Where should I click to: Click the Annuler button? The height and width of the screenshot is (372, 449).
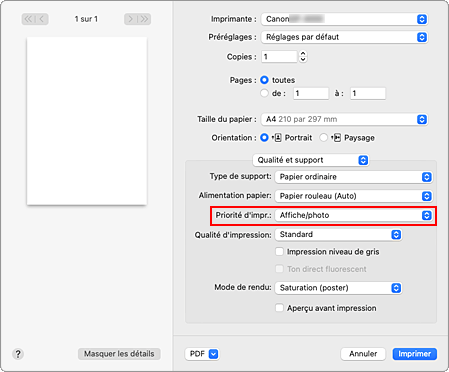(363, 354)
